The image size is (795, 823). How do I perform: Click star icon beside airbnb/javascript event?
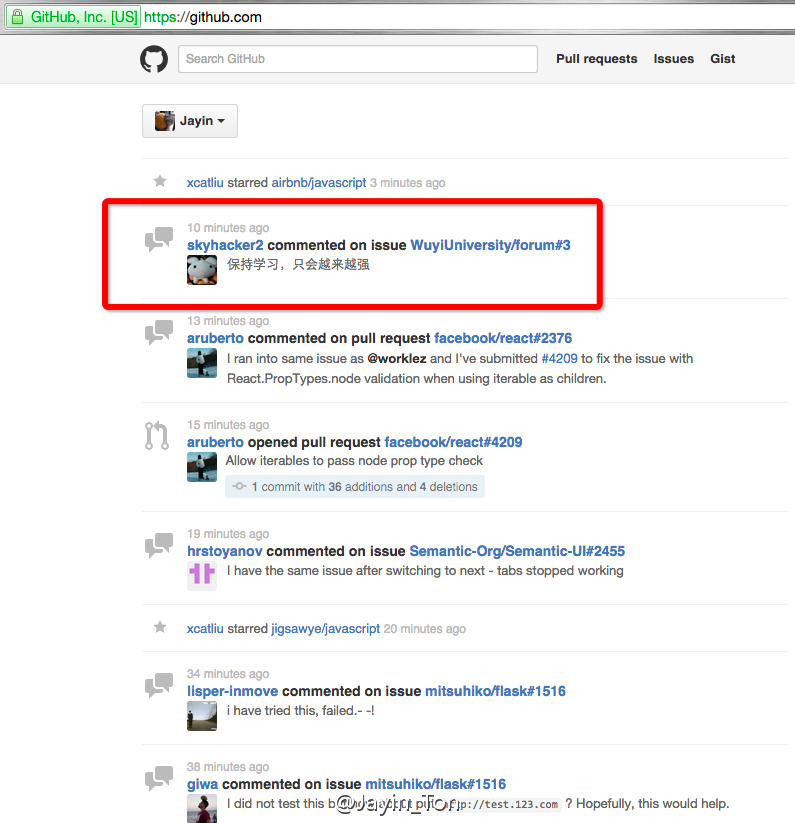160,182
